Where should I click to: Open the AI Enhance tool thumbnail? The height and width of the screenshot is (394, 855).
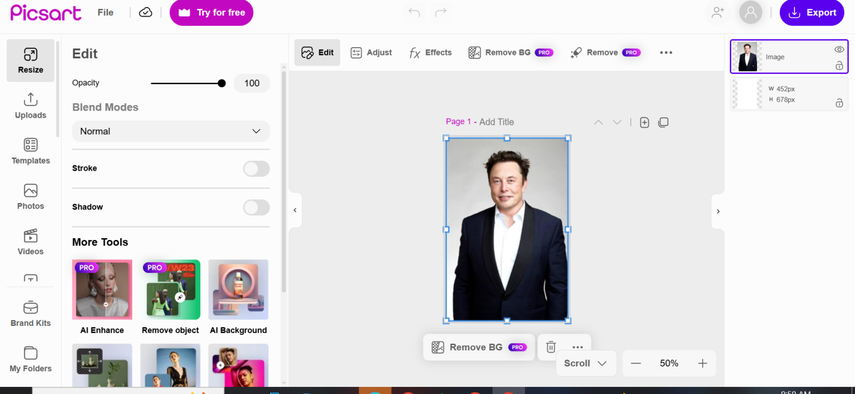pos(102,289)
